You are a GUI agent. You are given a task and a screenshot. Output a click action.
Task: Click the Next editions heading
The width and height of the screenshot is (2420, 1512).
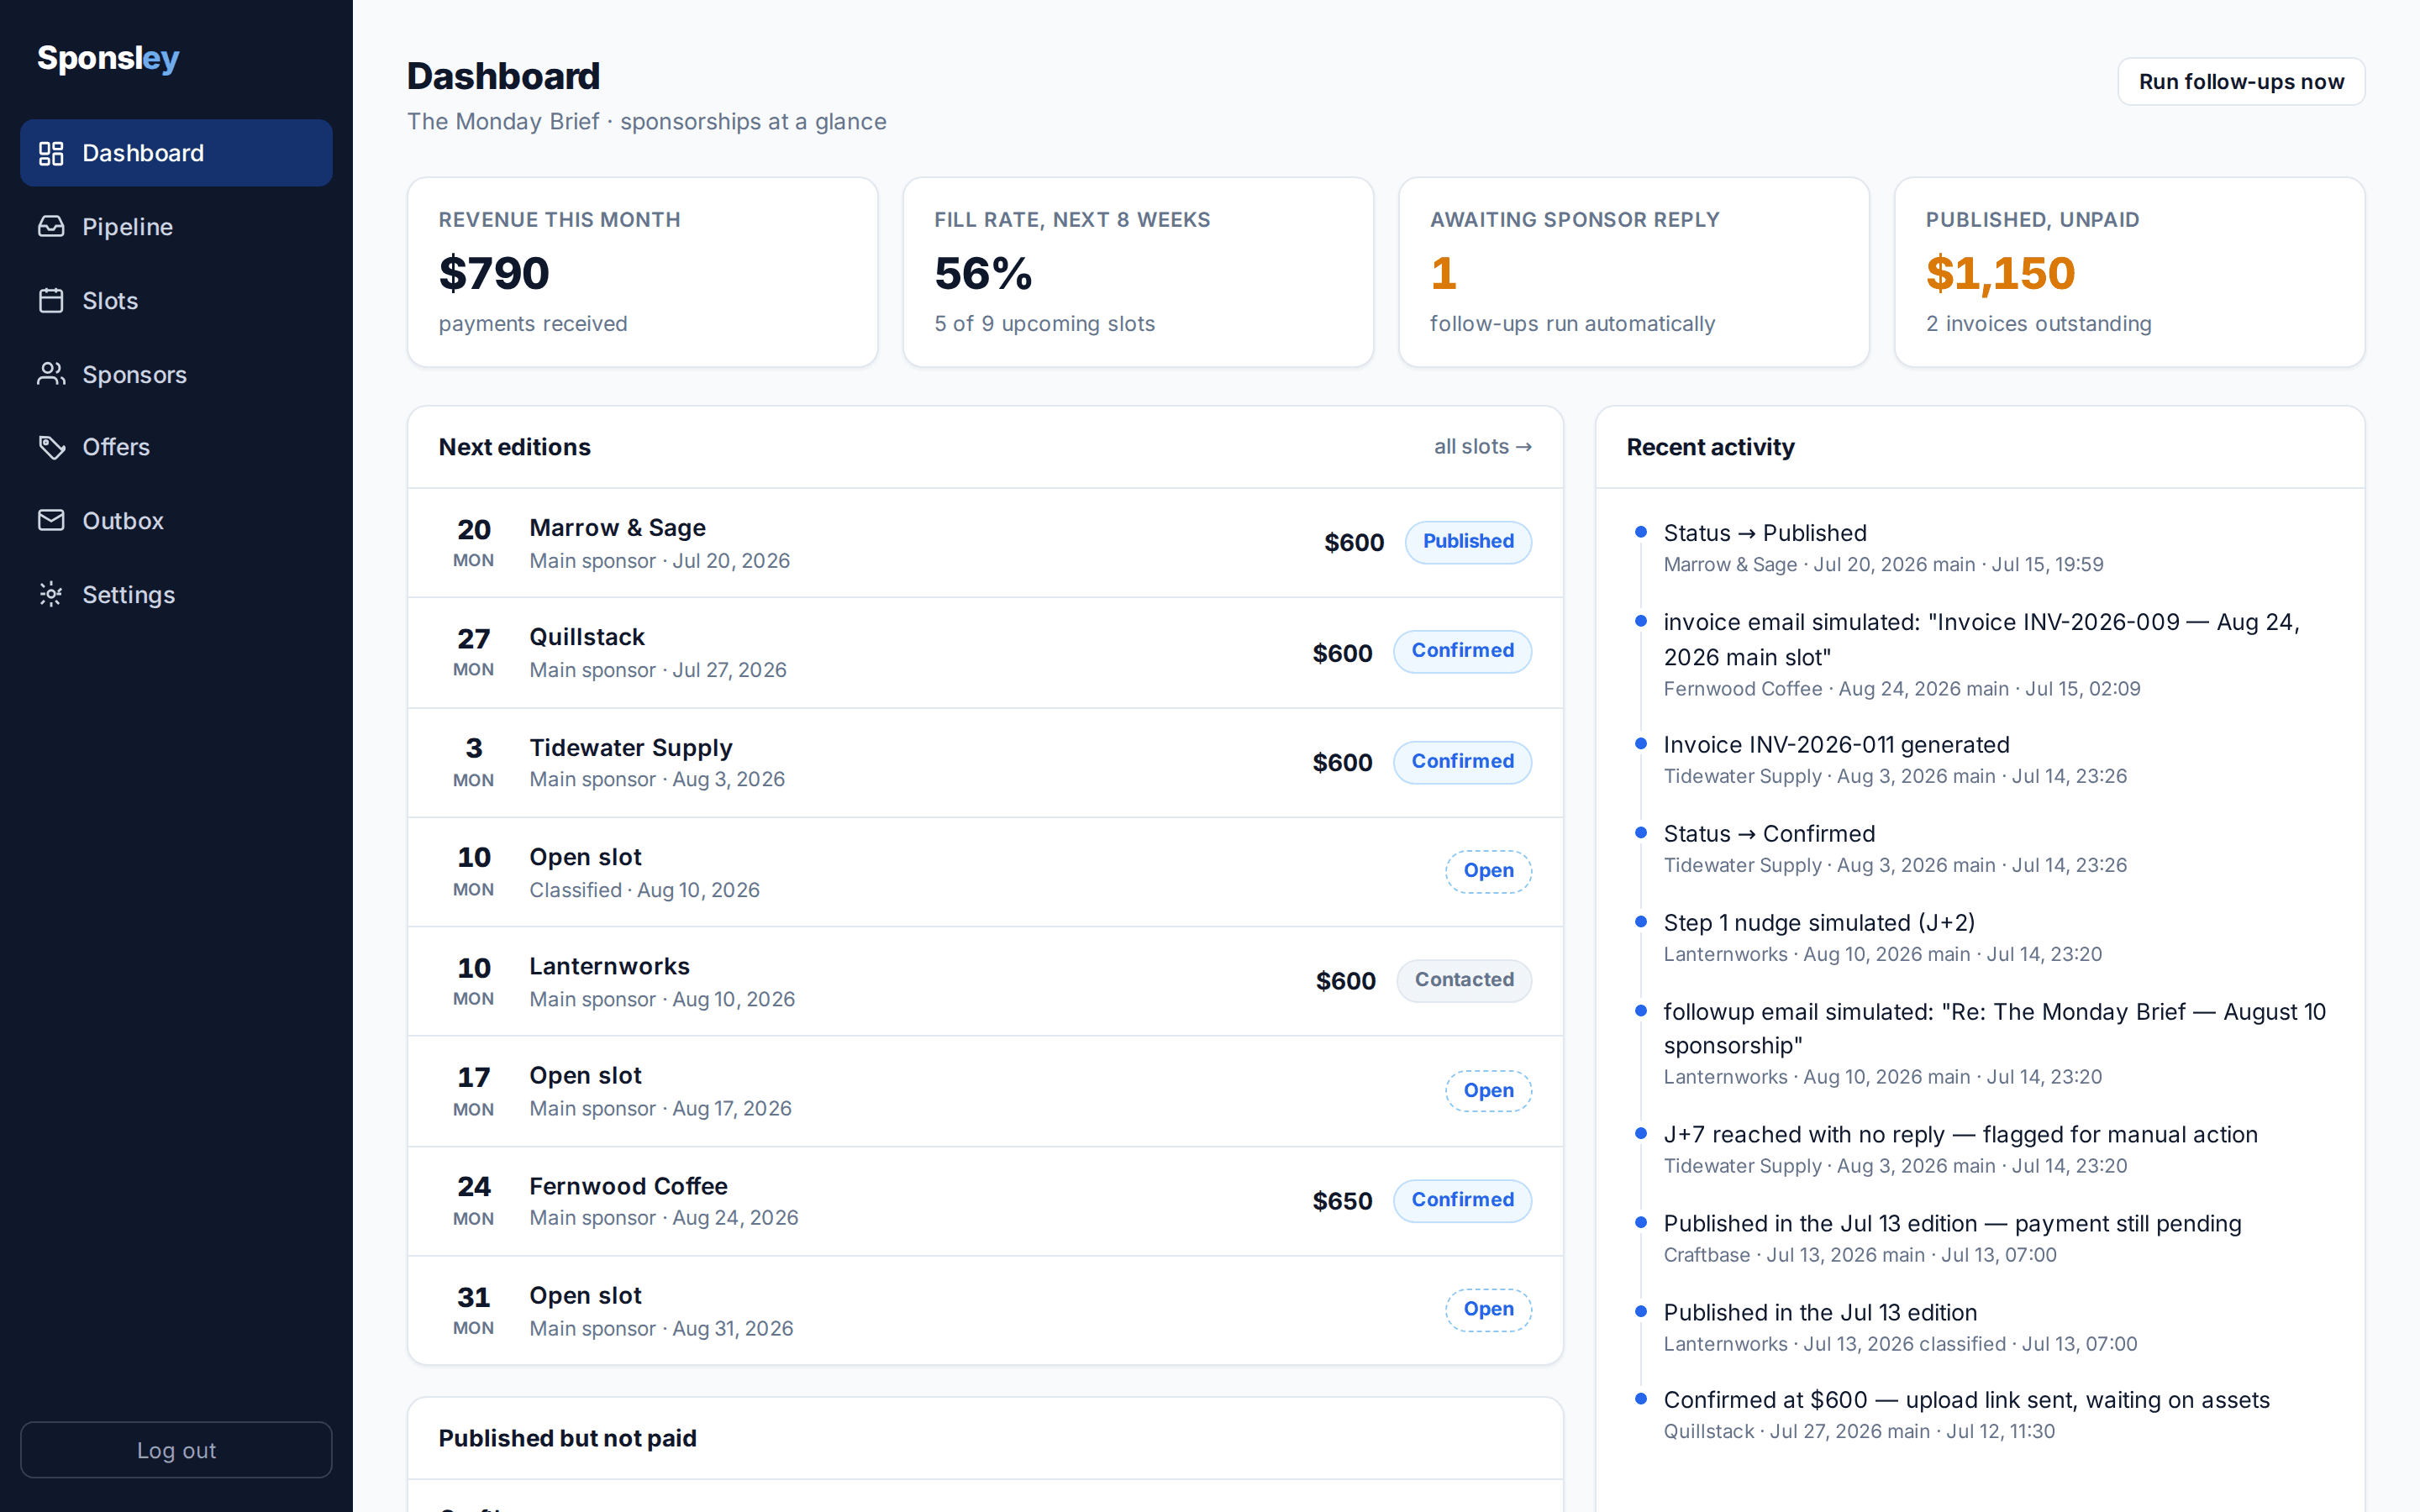(514, 447)
